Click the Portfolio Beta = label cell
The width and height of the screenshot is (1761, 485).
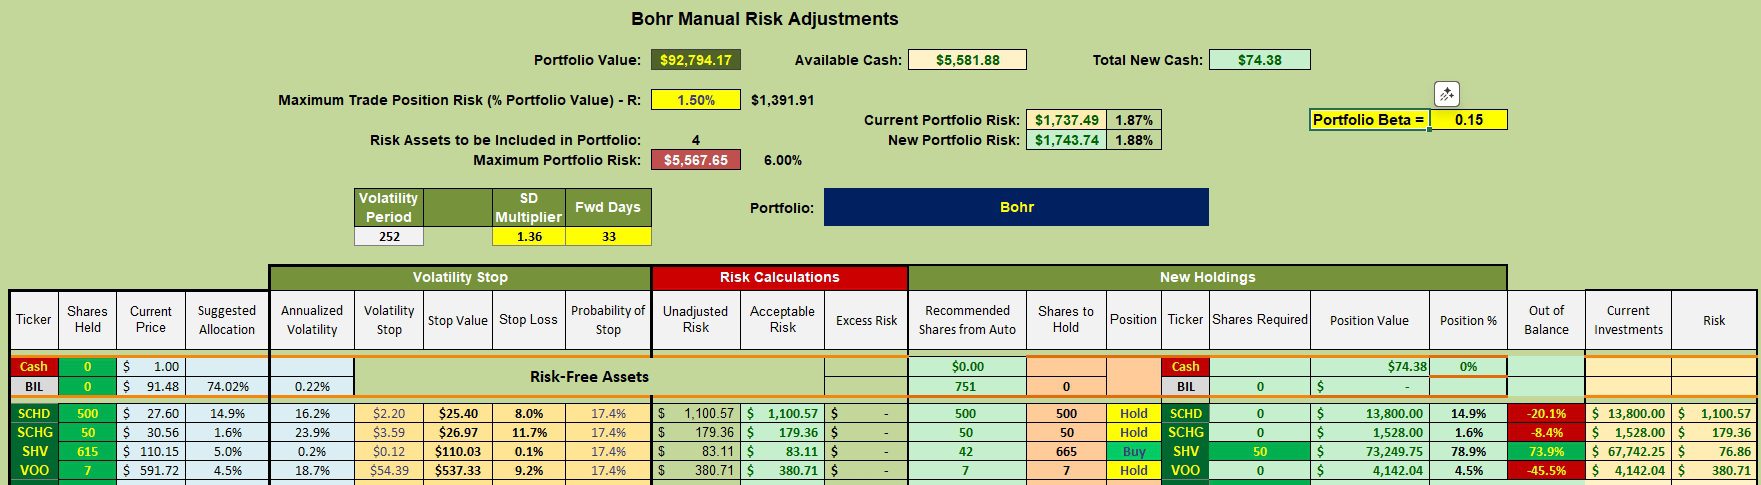click(1369, 120)
